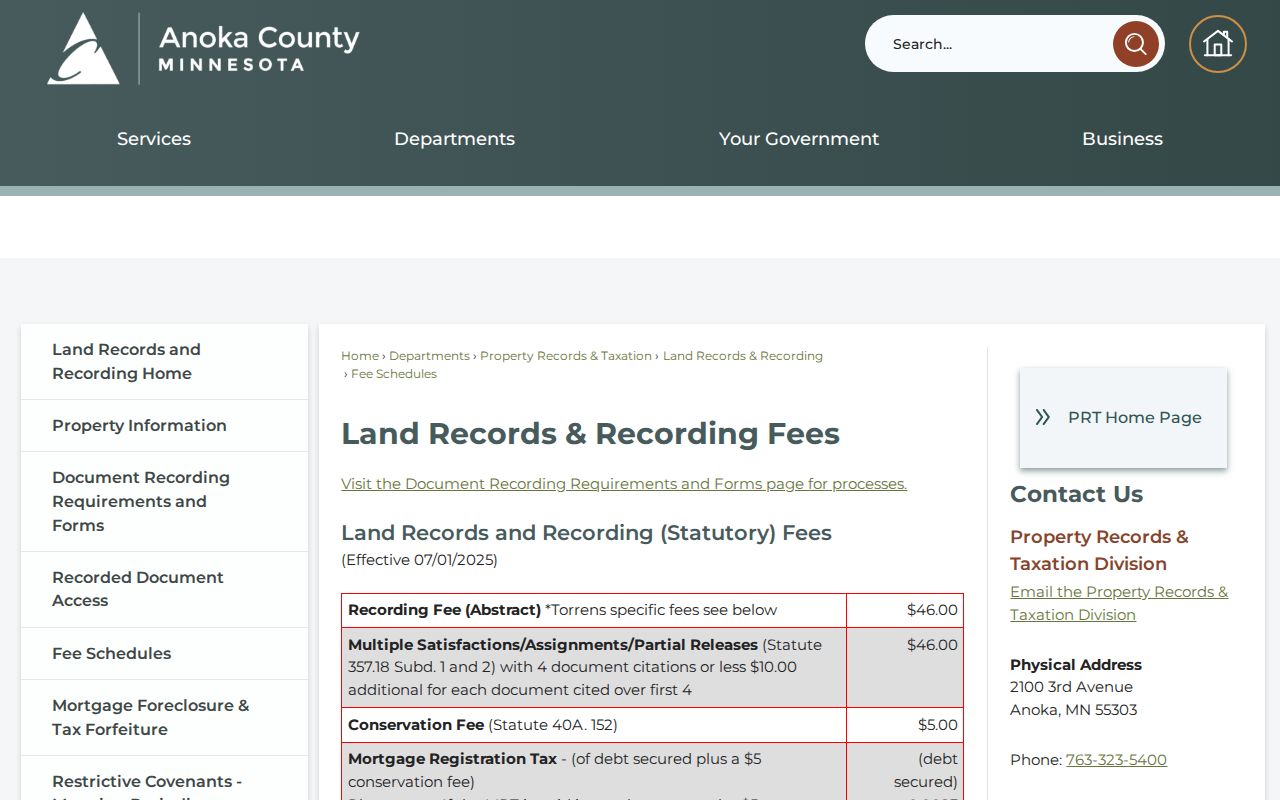Open the Departments menu

pyautogui.click(x=454, y=139)
